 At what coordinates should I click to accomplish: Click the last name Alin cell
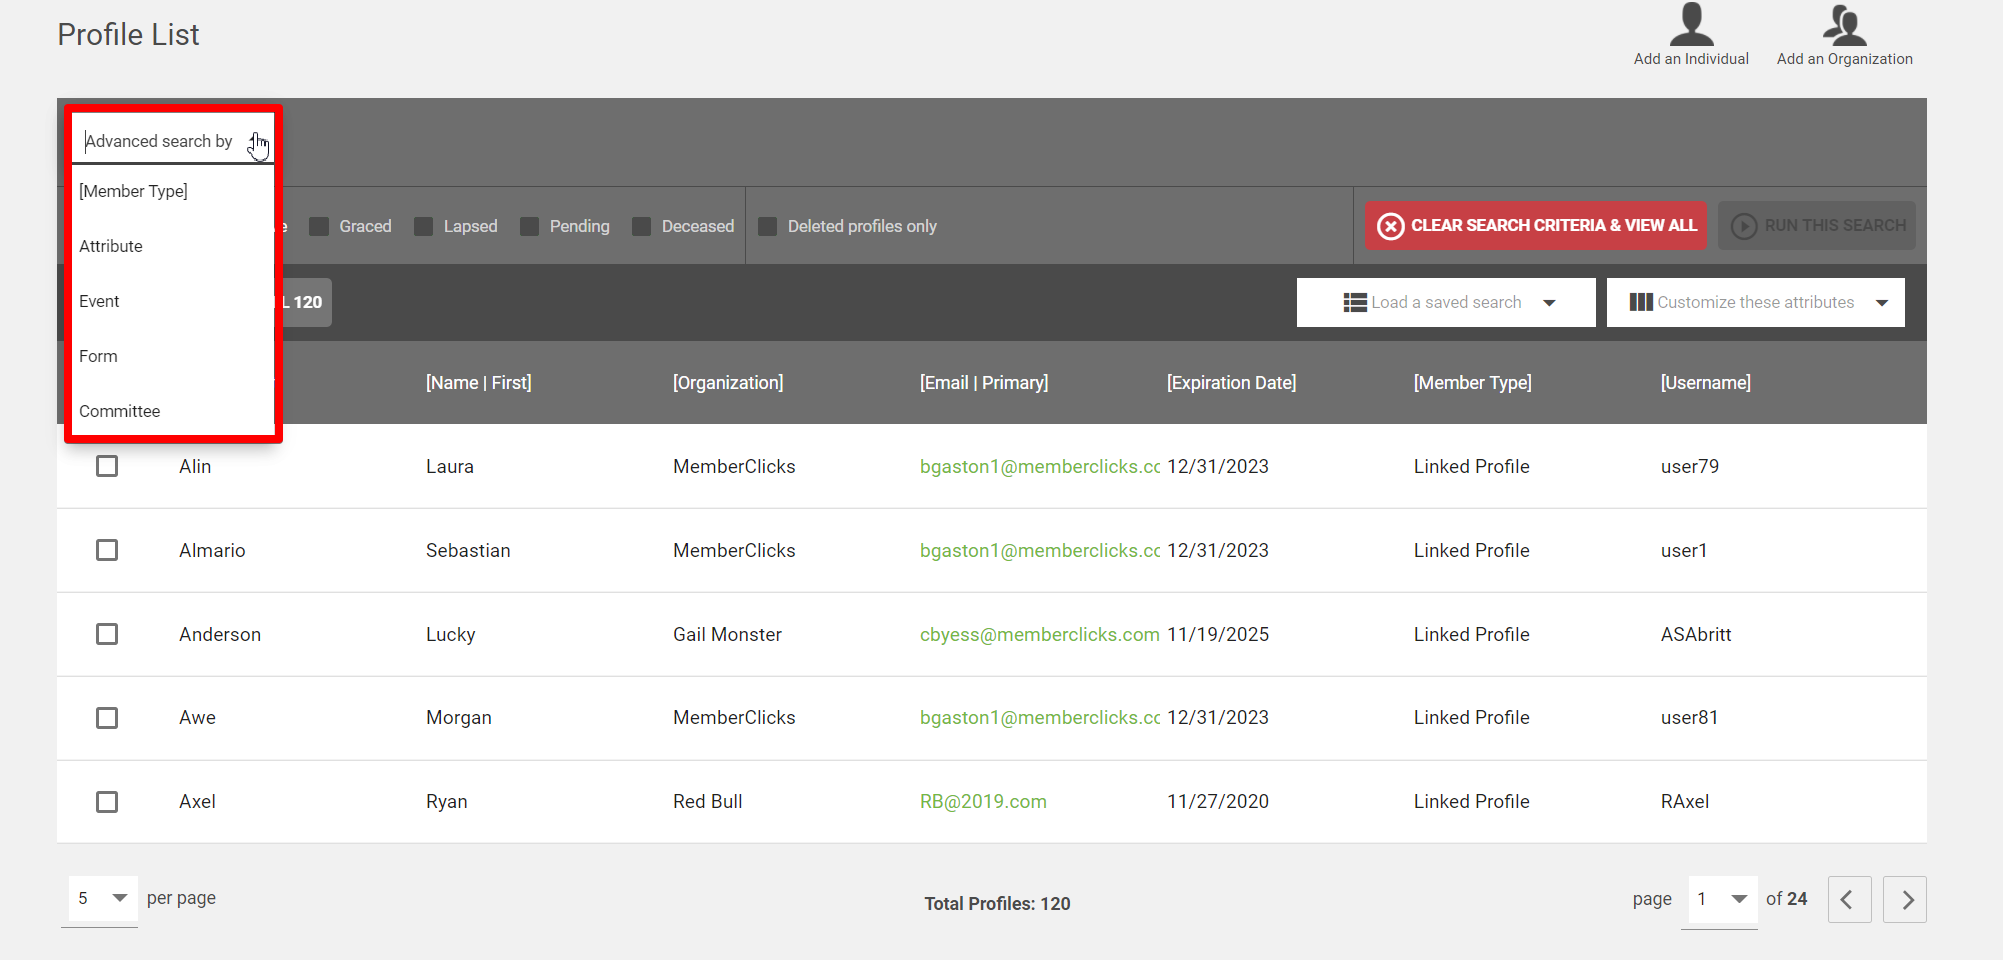(x=195, y=466)
